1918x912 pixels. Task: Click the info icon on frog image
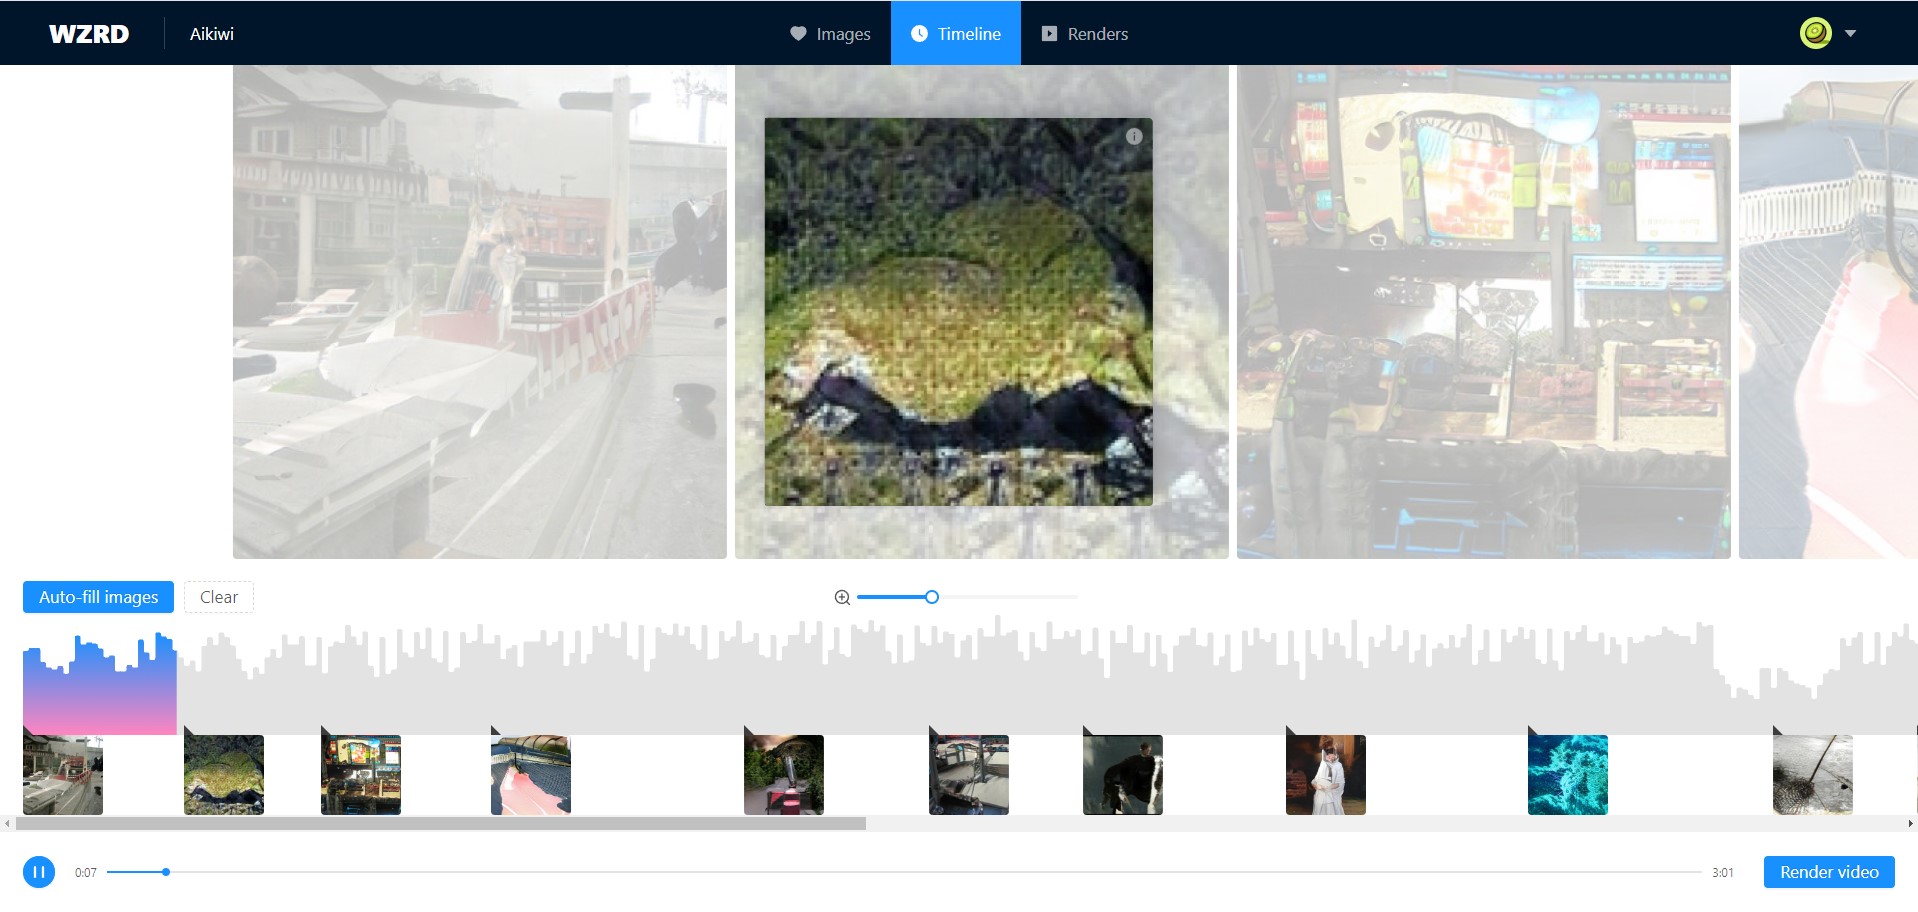click(x=1134, y=136)
